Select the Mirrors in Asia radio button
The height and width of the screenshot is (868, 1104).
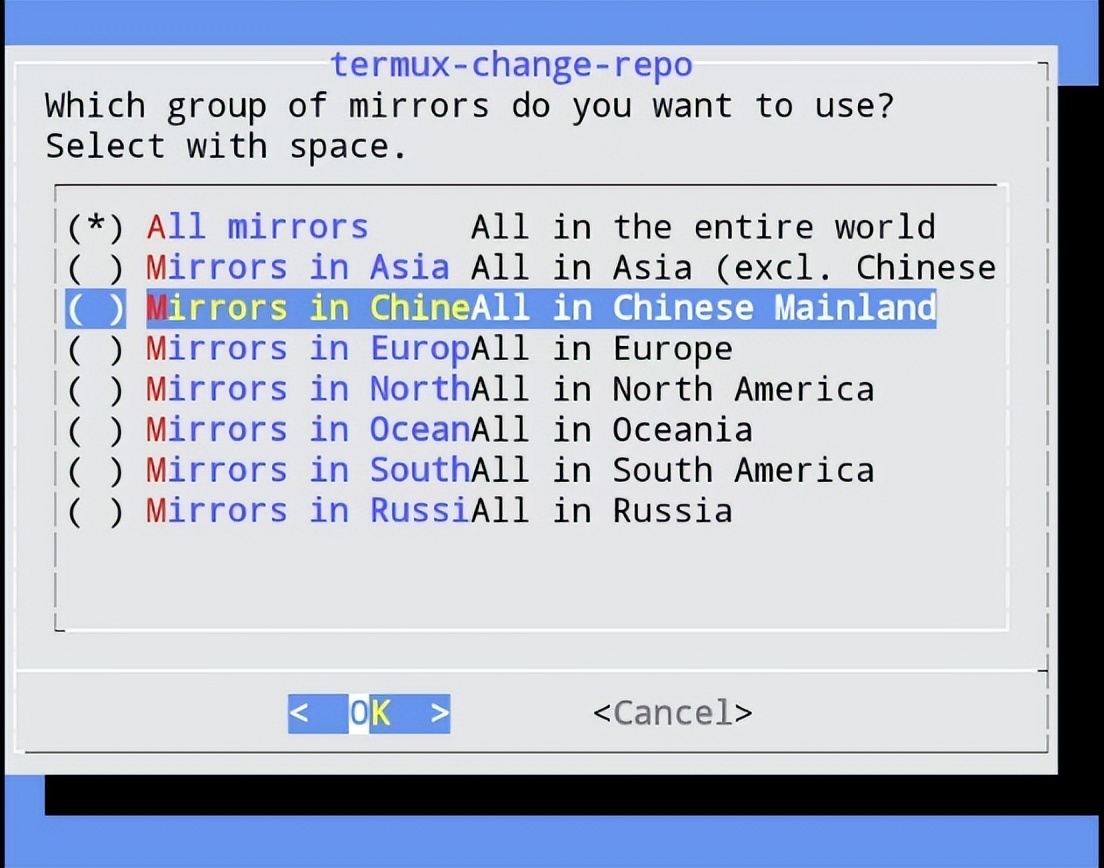[x=96, y=268]
